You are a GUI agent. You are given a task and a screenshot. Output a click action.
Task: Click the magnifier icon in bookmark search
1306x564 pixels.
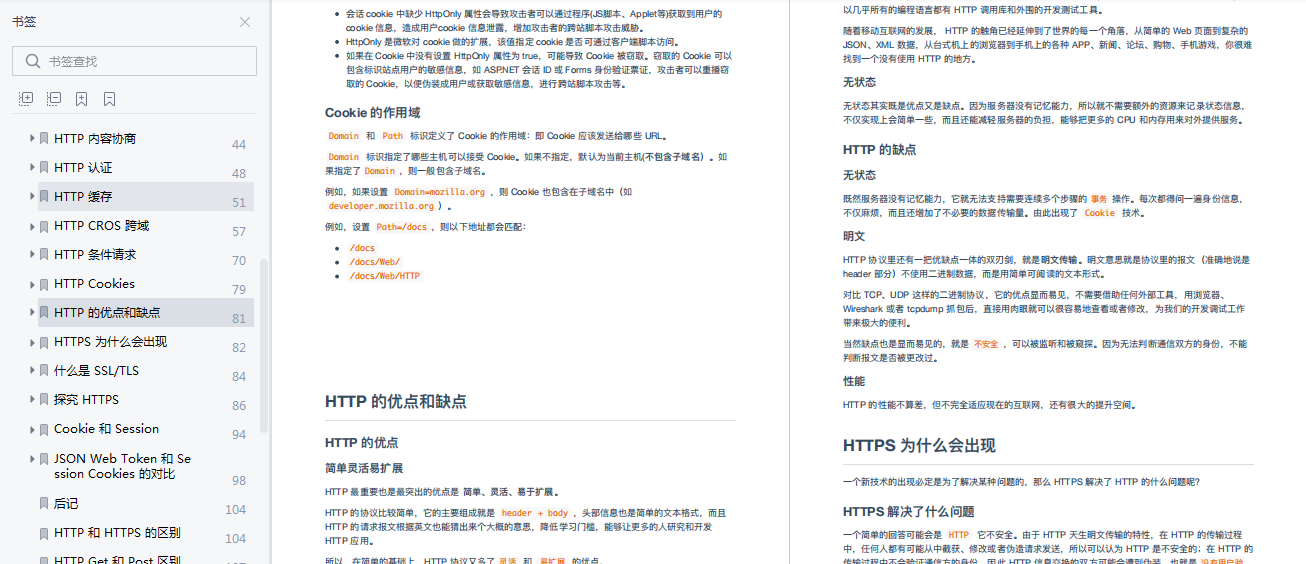[31, 61]
